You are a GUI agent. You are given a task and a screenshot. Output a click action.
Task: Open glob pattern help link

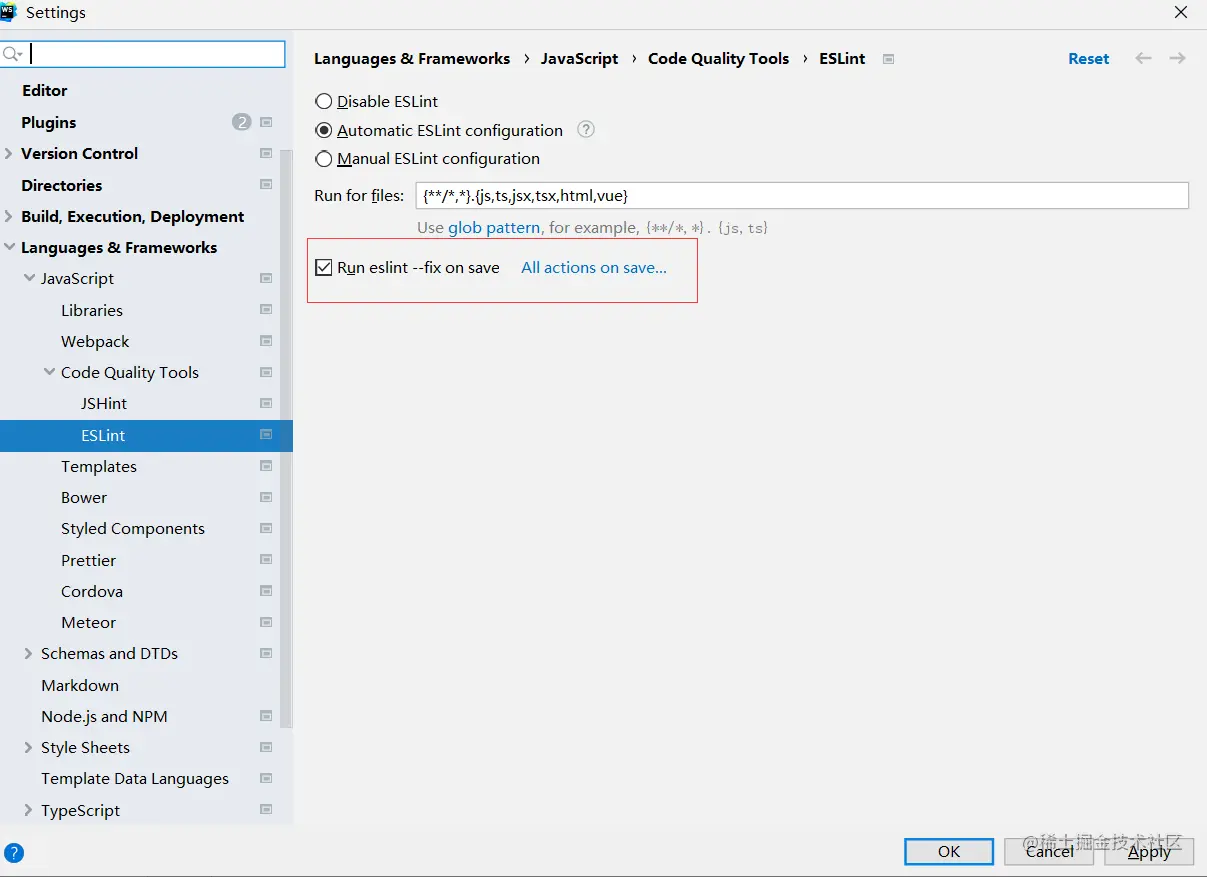coord(494,227)
